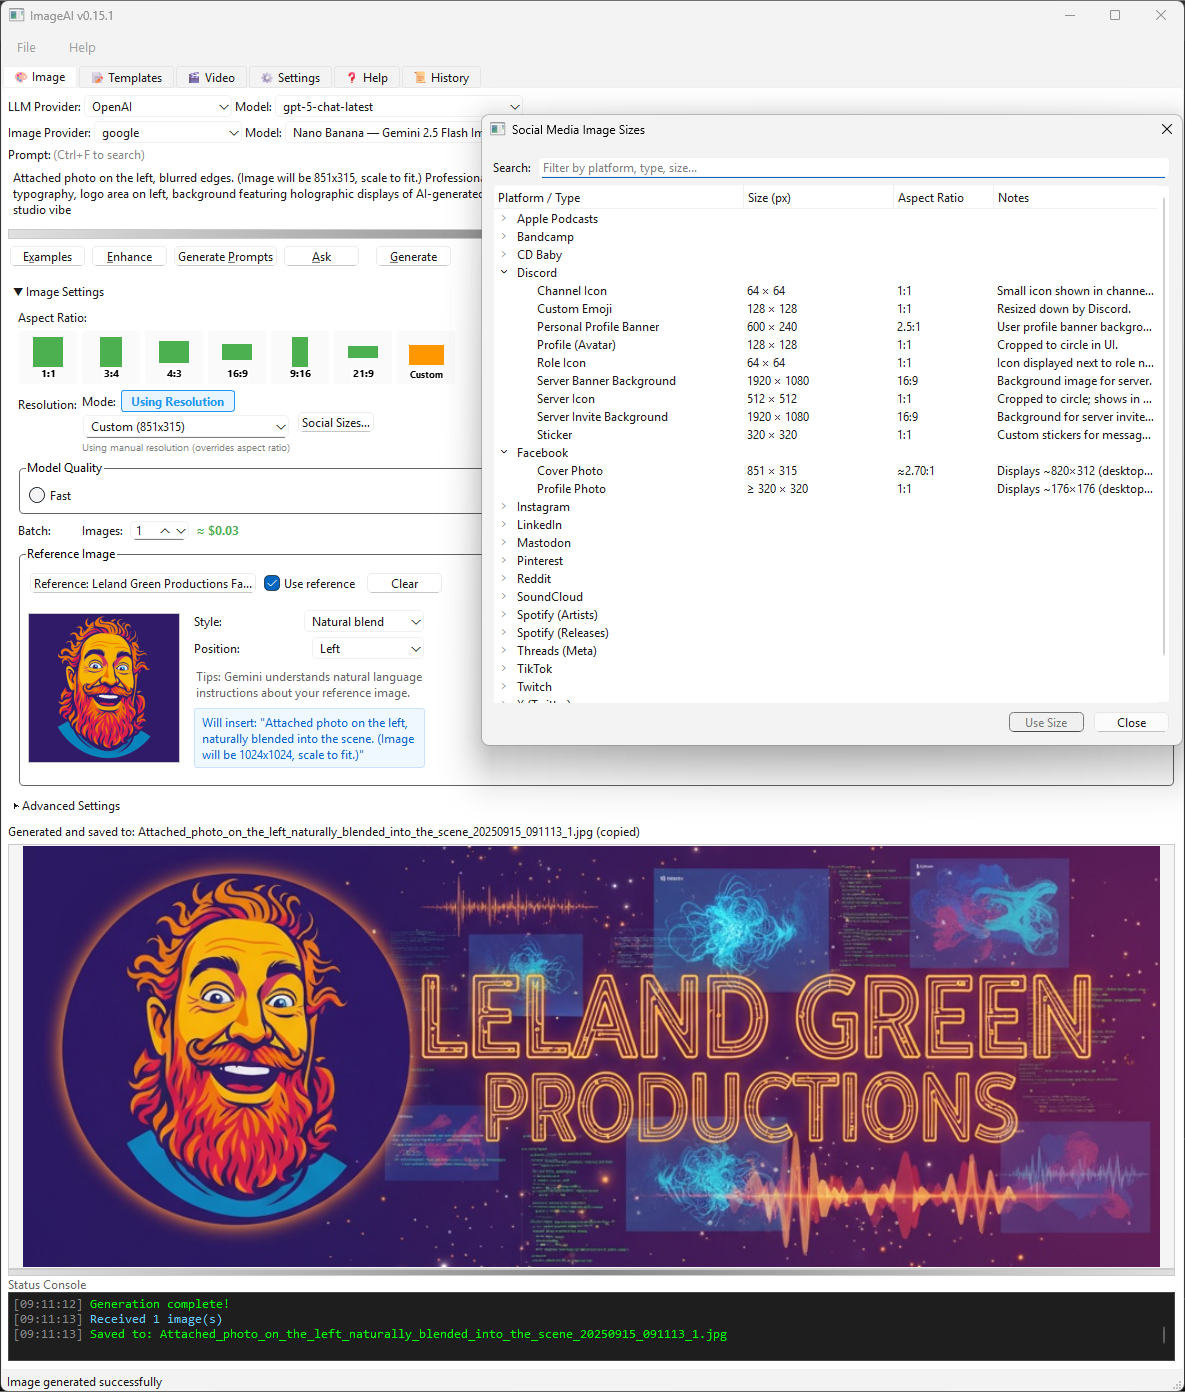Select the Fast model quality radio button

pyautogui.click(x=37, y=494)
